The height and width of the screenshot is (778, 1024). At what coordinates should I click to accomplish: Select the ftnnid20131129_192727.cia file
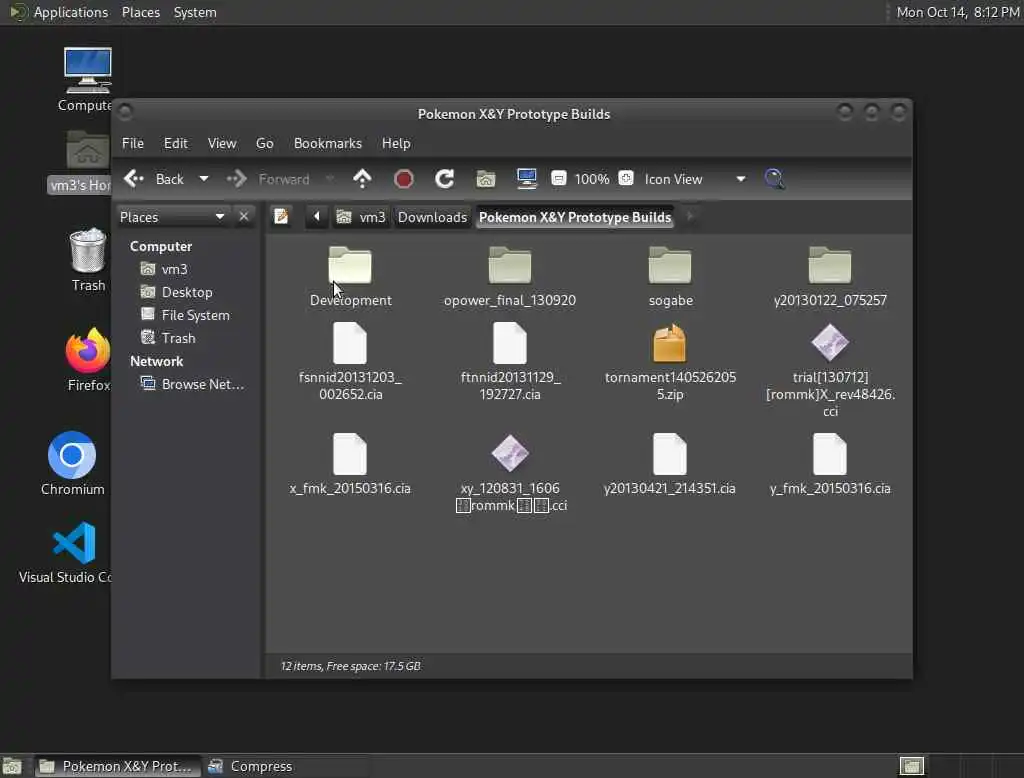click(510, 363)
